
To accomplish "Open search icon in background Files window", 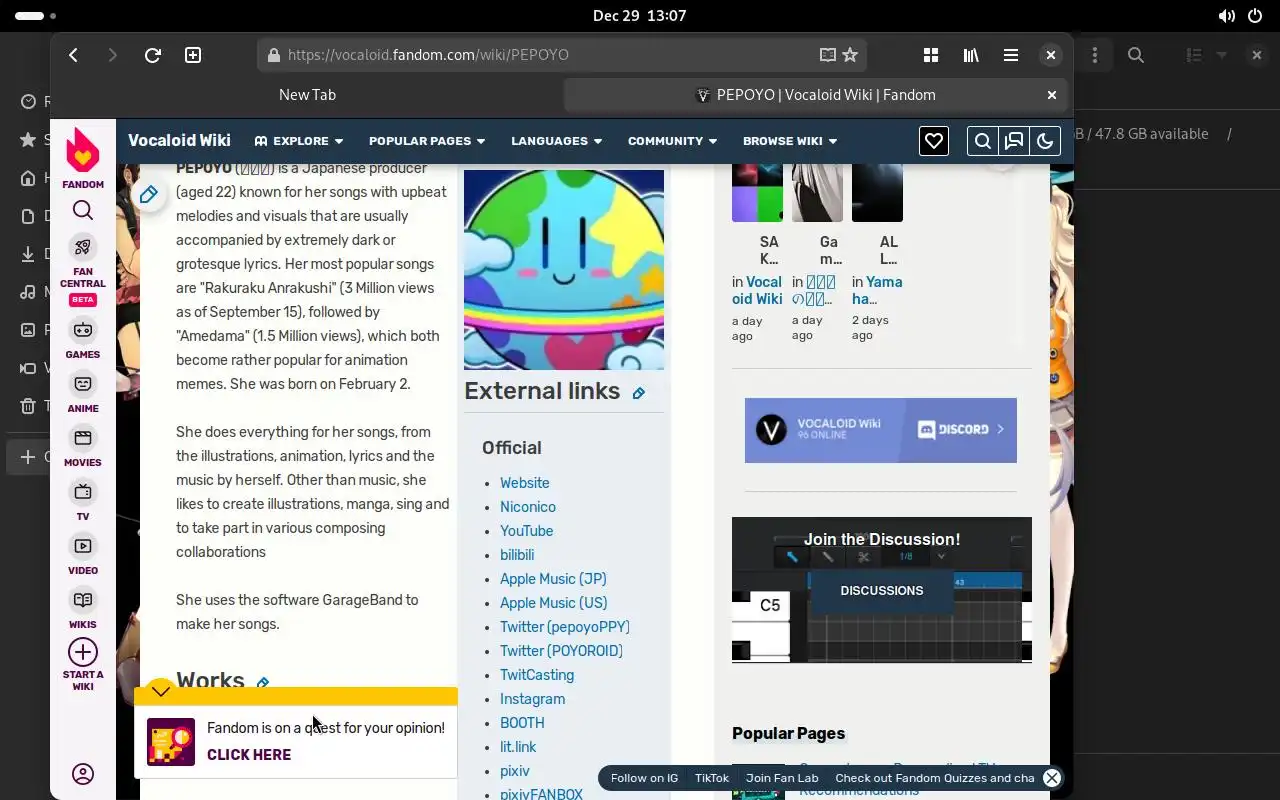I will [1136, 55].
